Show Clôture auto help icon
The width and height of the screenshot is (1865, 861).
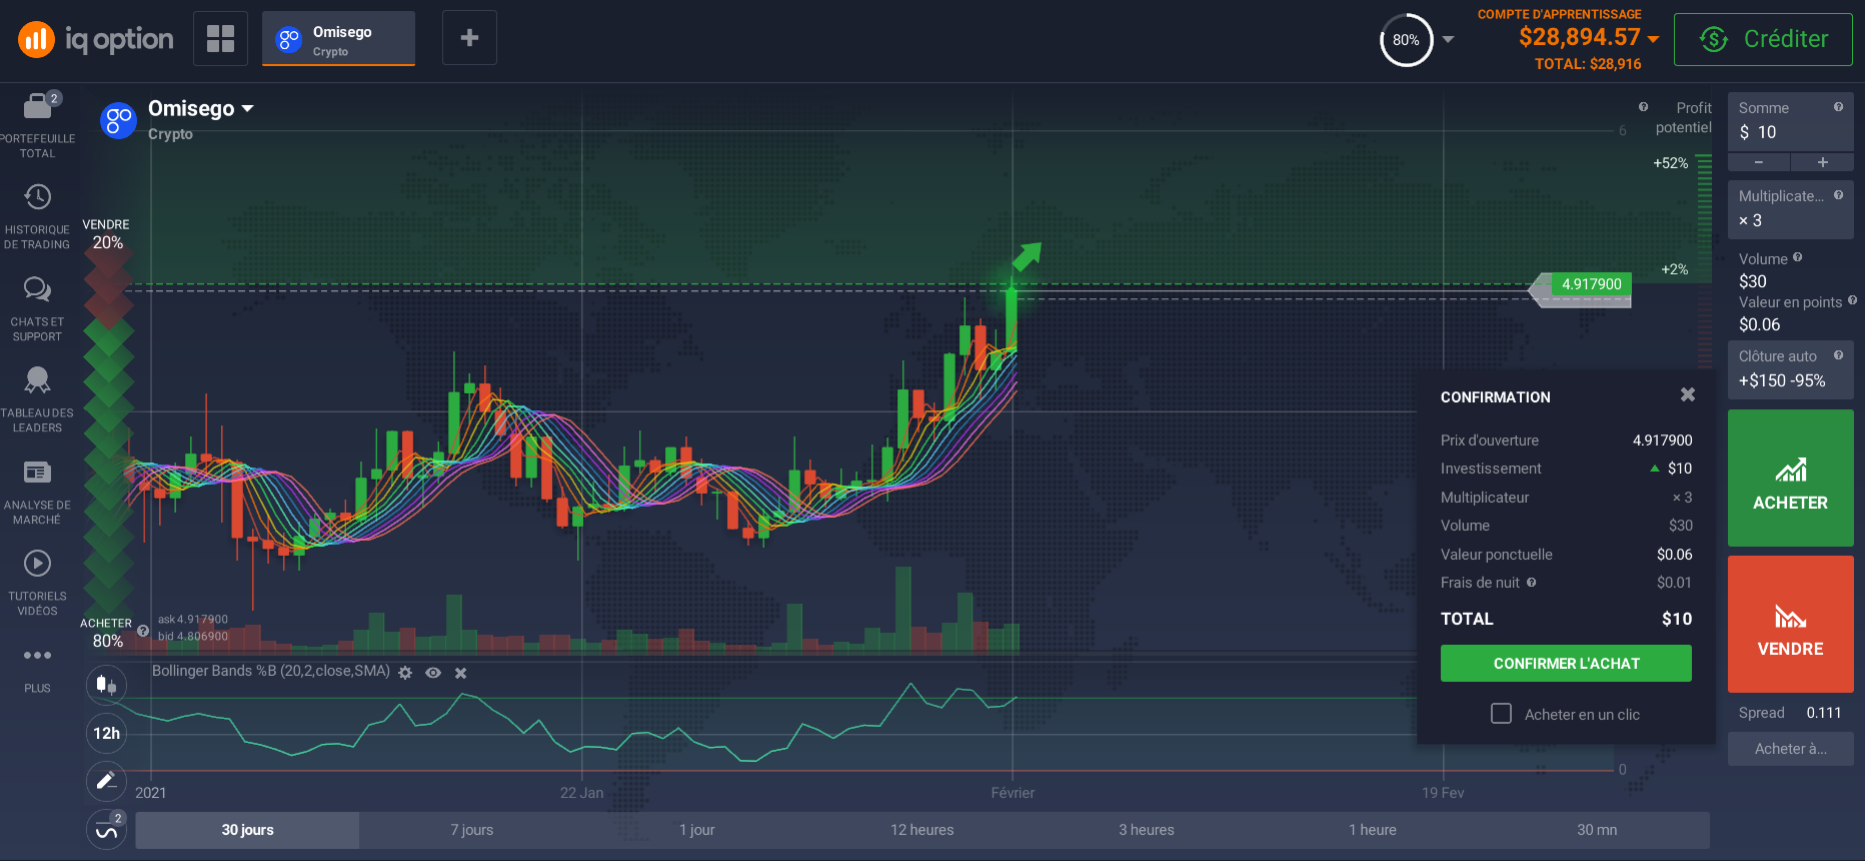tap(1838, 355)
